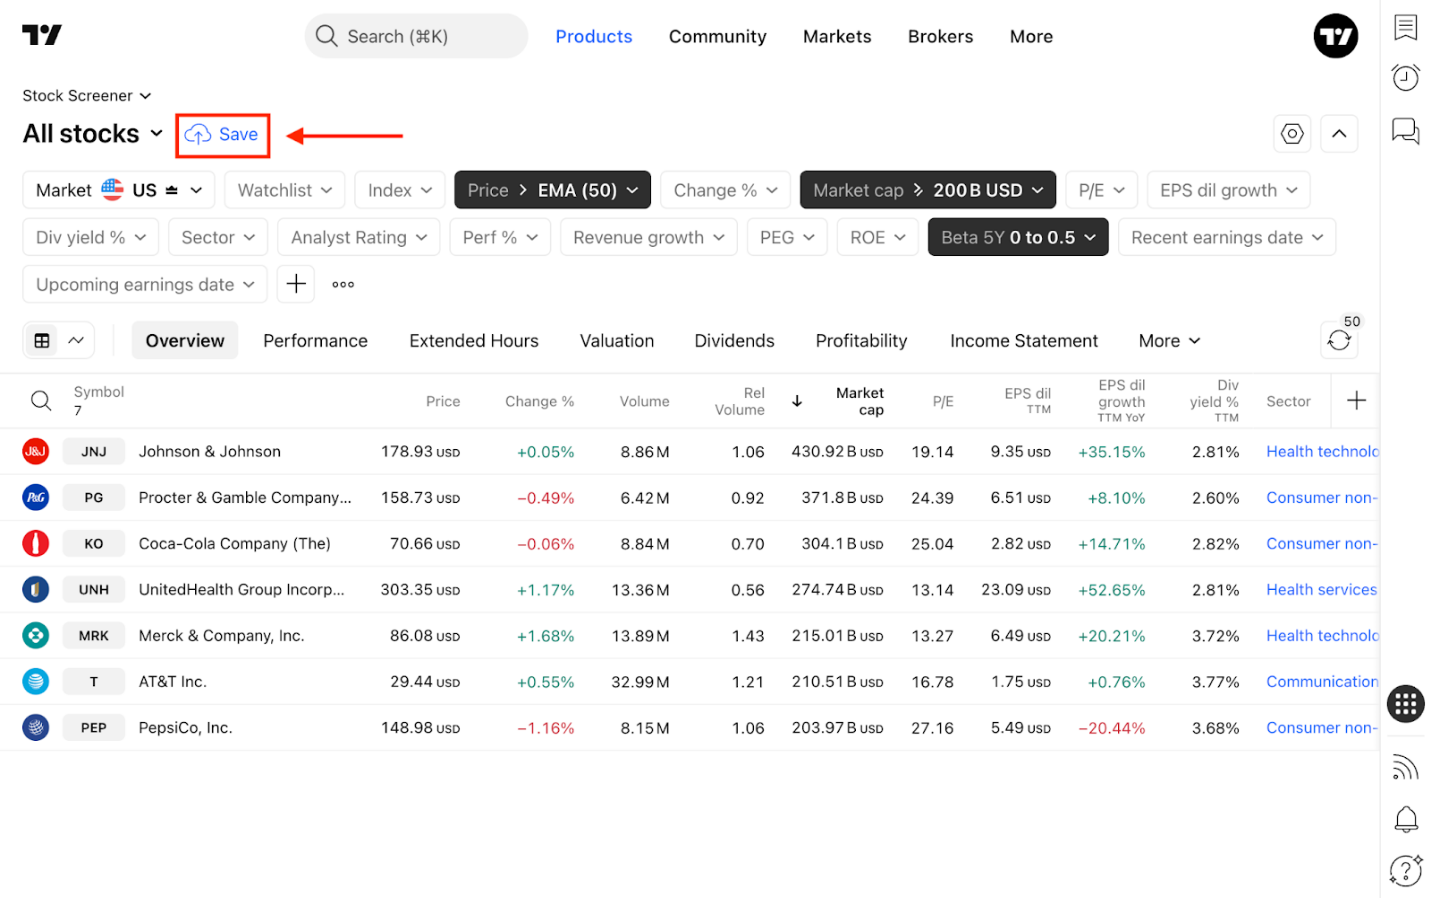1431x898 pixels.
Task: Open the user profile avatar
Action: point(1335,36)
